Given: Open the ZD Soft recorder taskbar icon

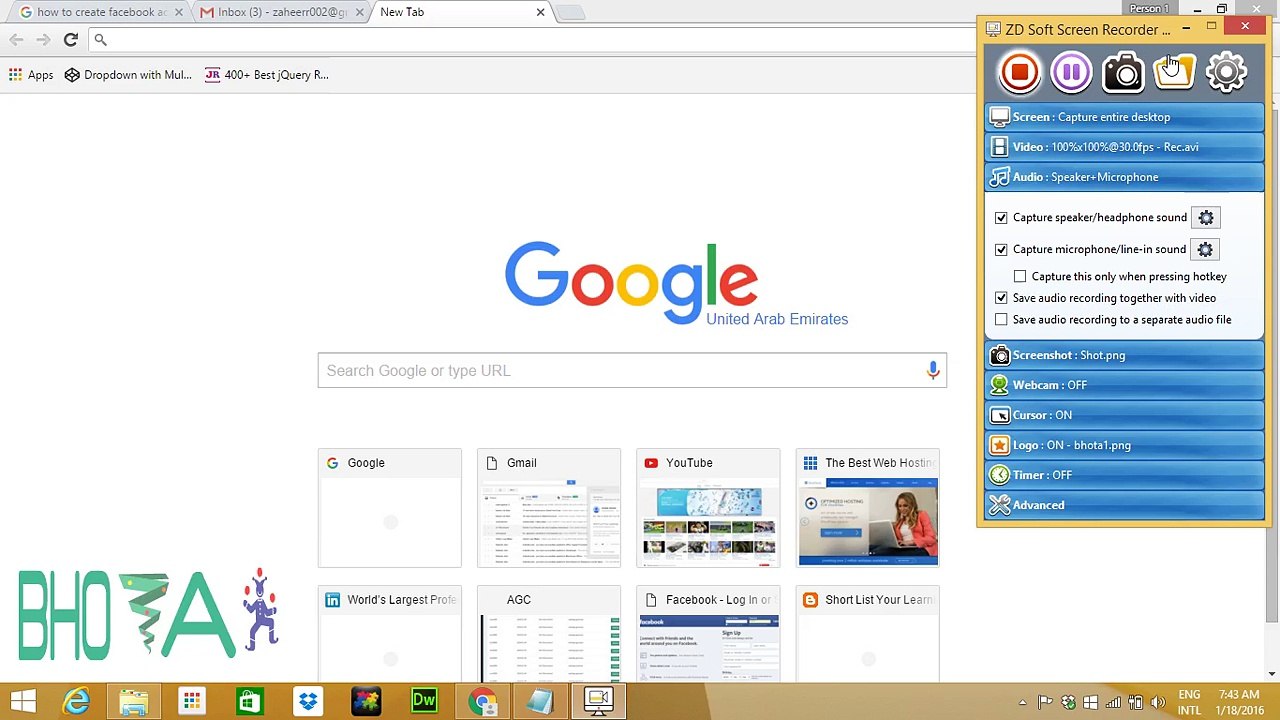Looking at the screenshot, I should point(598,701).
